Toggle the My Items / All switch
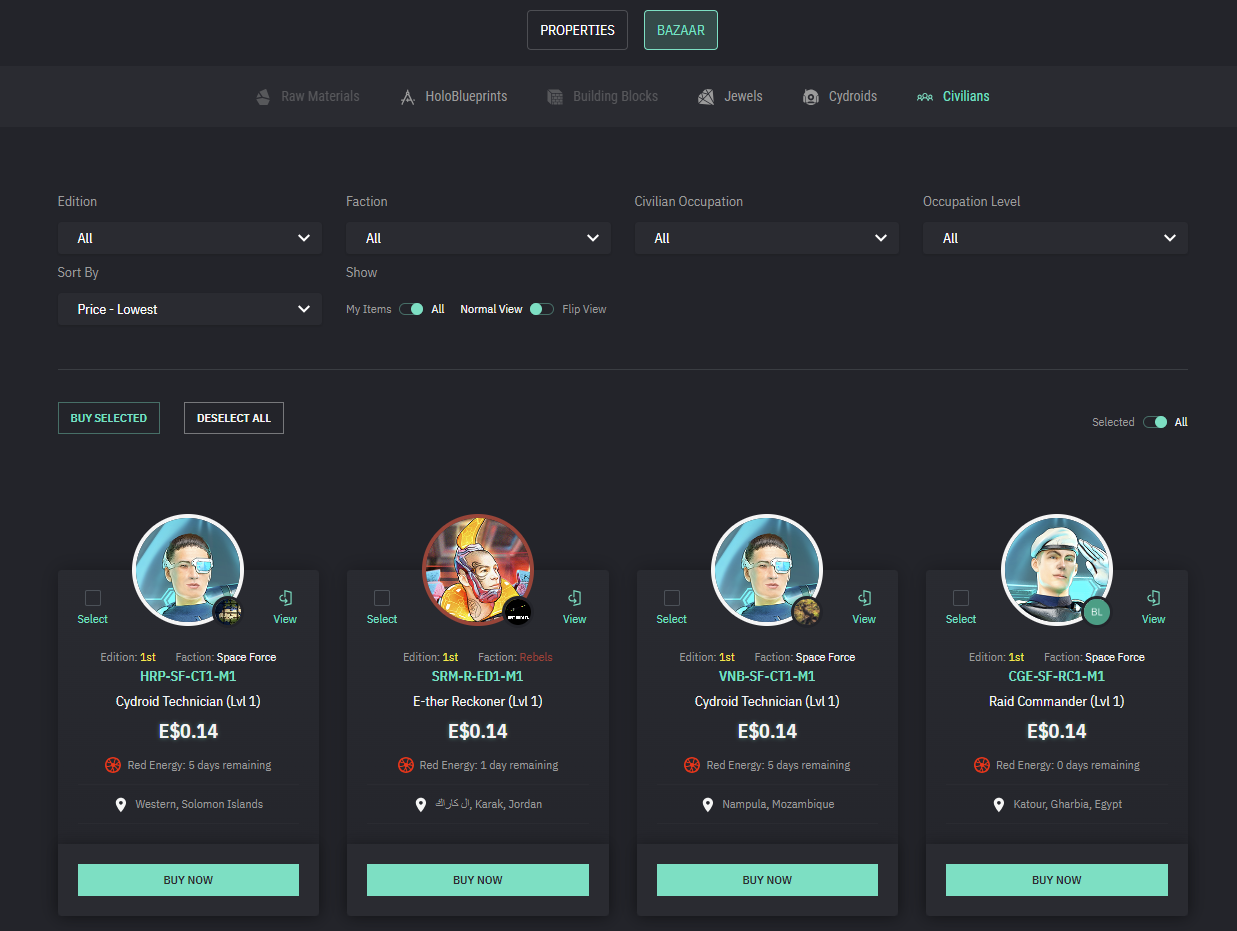Image resolution: width=1237 pixels, height=931 pixels. click(411, 309)
